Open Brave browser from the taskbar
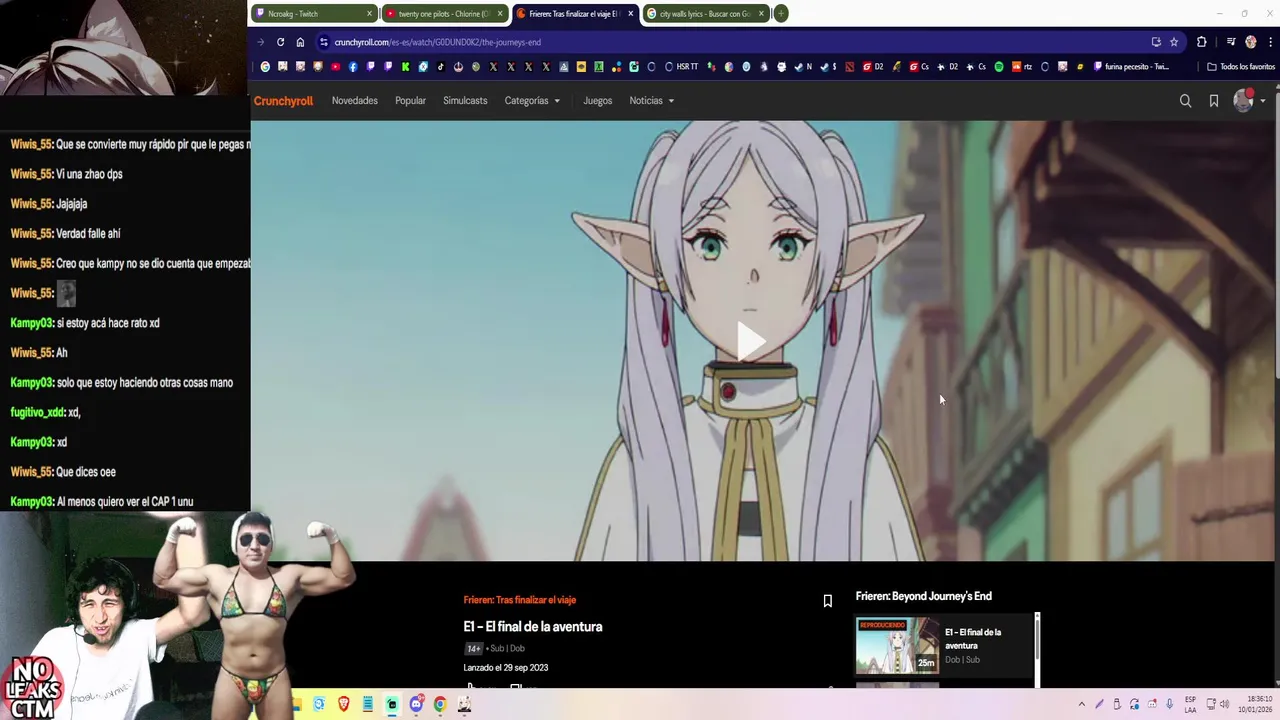This screenshot has height=720, width=1280. (x=344, y=704)
